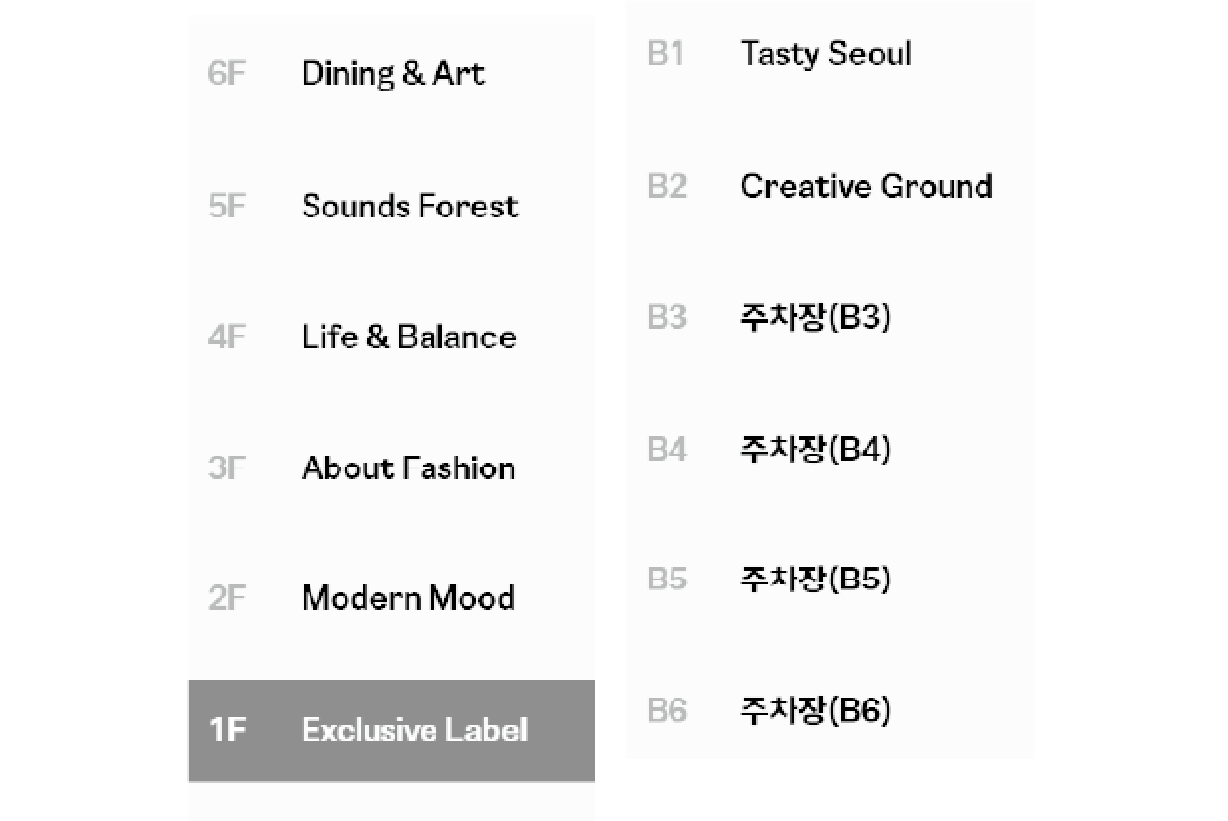Viewport: 1228px width, 821px height.
Task: Tap the 2F floor number label
Action: [226, 599]
